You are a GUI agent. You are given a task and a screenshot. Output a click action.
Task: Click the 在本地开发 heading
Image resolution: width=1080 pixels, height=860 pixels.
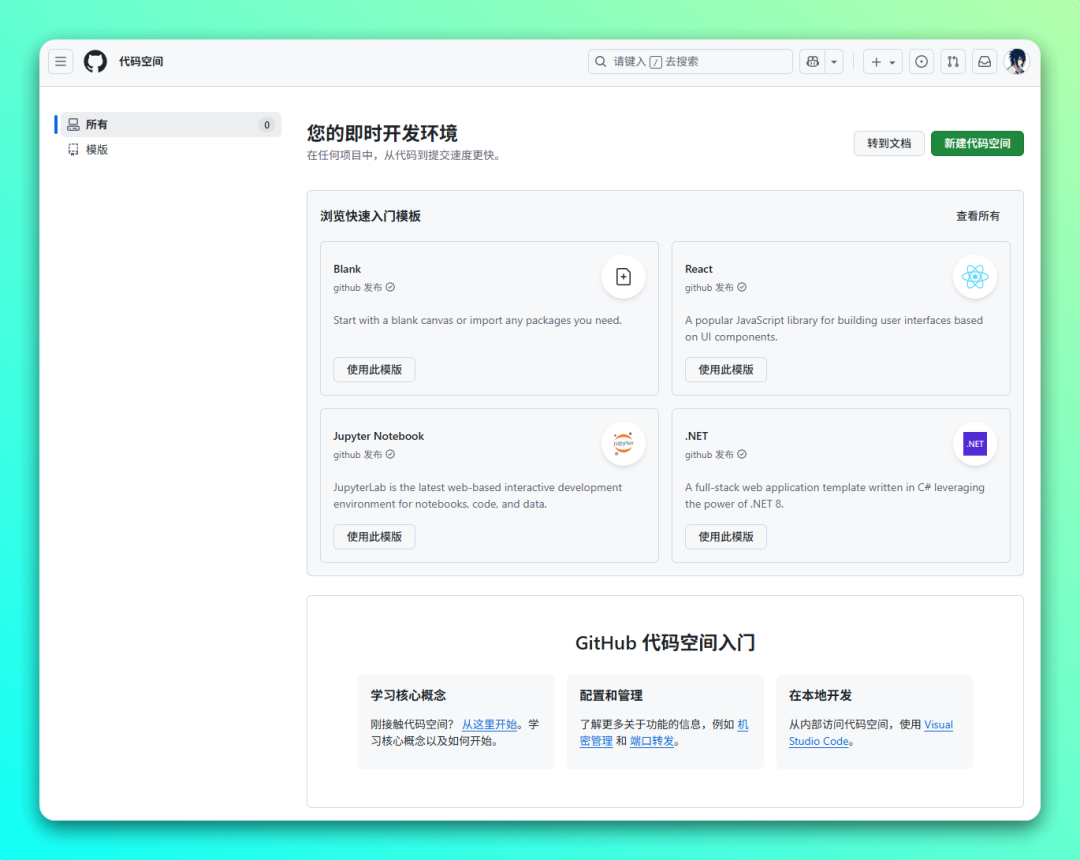(x=820, y=695)
